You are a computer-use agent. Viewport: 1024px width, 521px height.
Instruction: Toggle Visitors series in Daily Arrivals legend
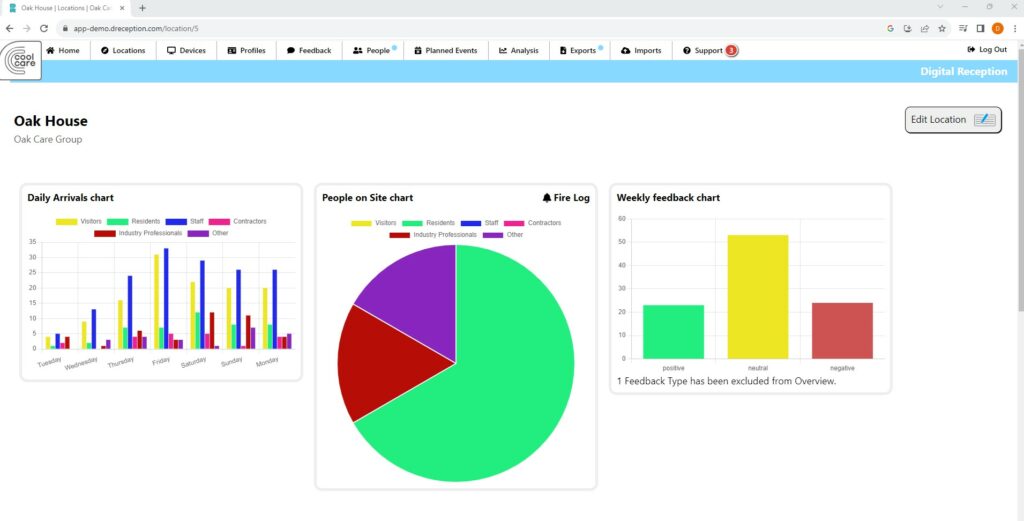coord(66,221)
